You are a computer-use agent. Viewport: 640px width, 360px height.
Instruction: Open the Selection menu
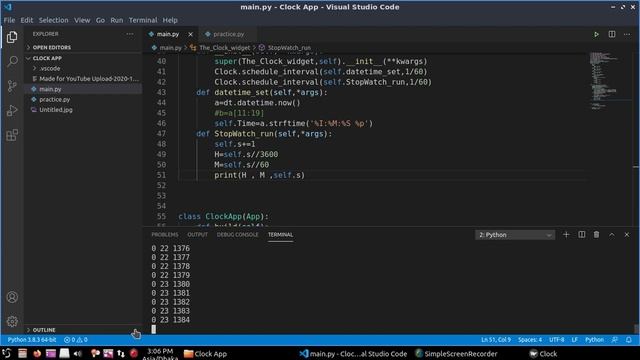(x=53, y=20)
